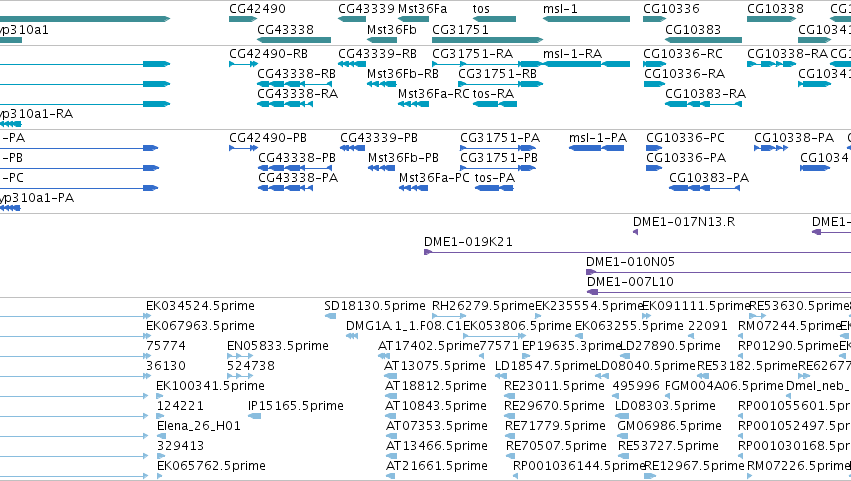Click the EK063255.5prime EST label
This screenshot has height=481, width=851.
(x=629, y=326)
